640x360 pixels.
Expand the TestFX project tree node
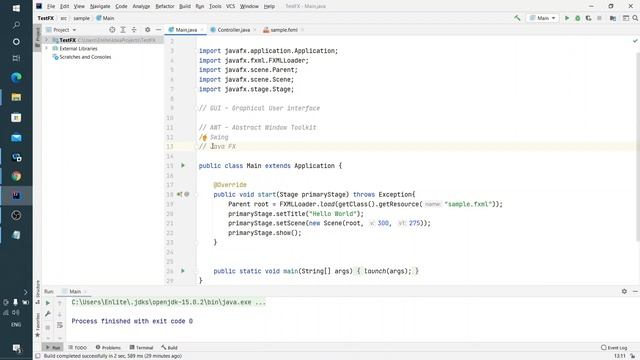tap(47, 40)
